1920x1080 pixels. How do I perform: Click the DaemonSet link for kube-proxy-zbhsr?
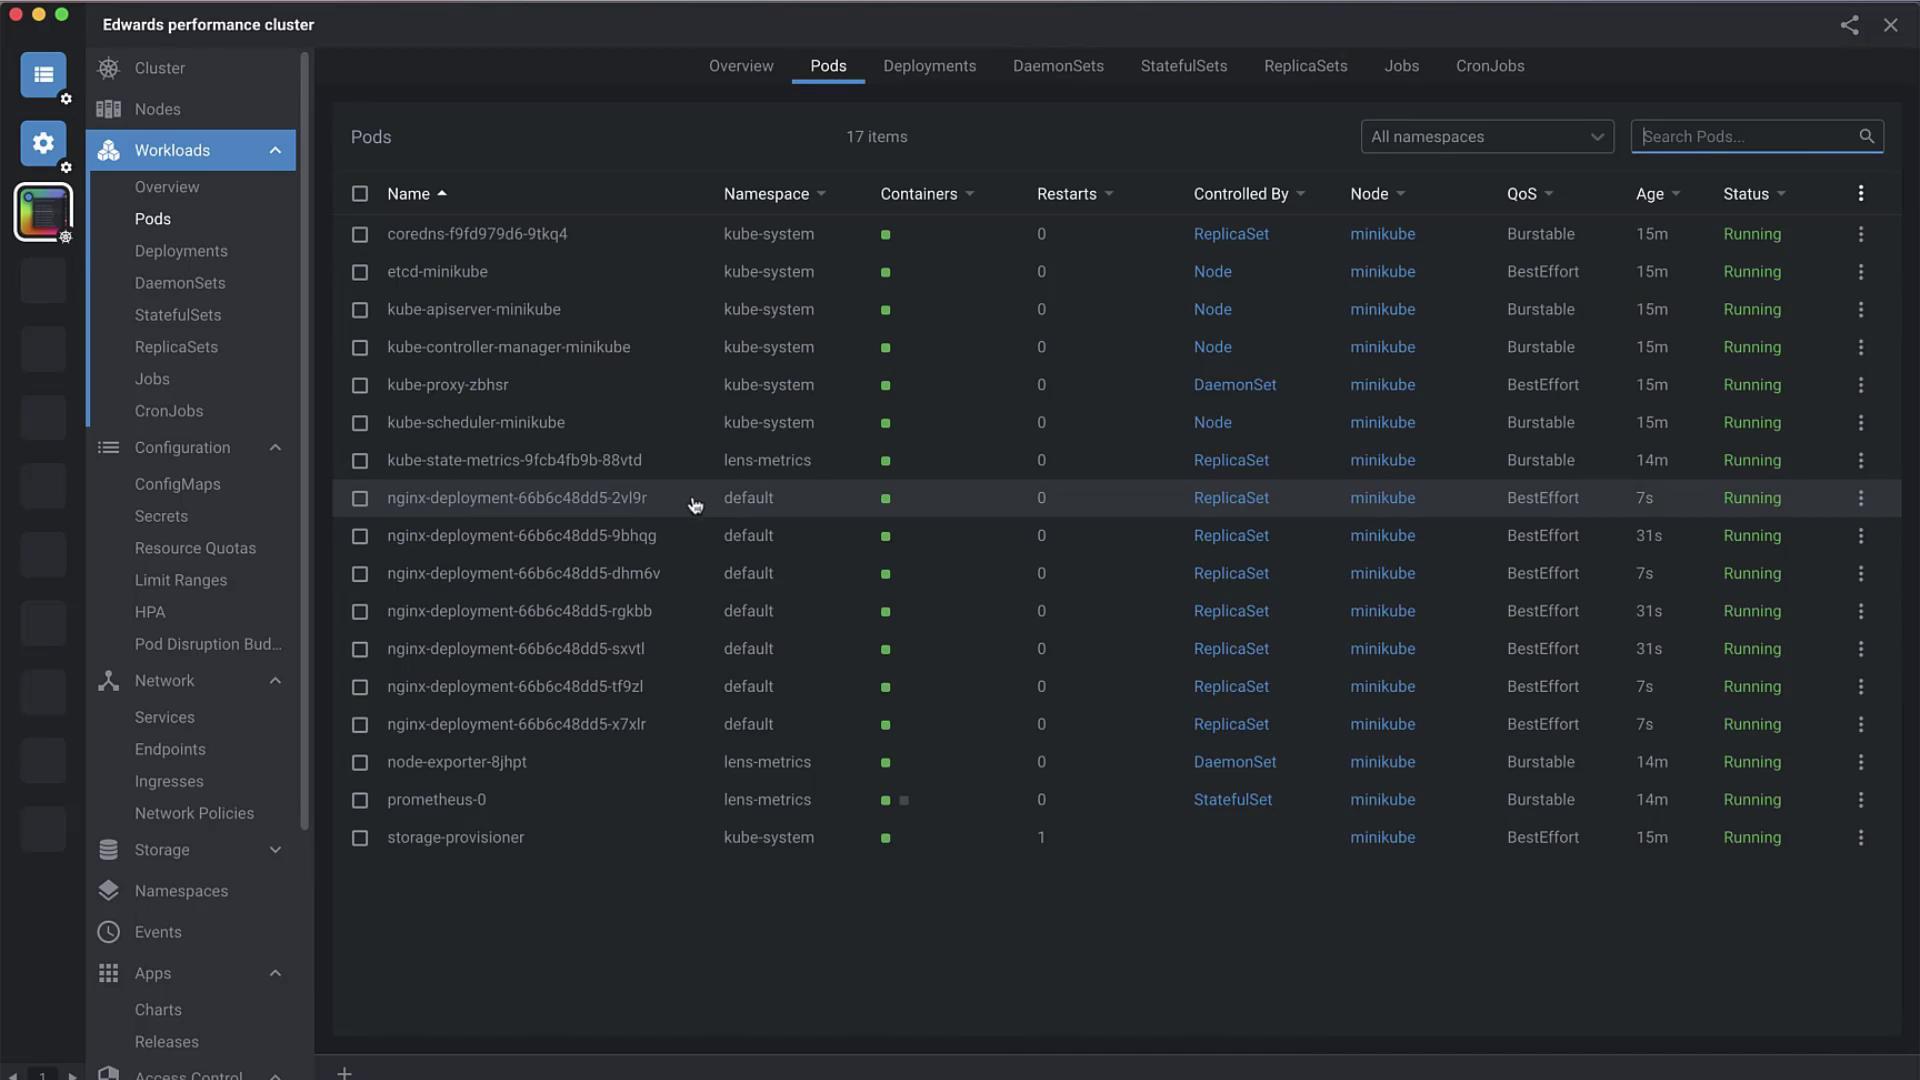point(1234,385)
